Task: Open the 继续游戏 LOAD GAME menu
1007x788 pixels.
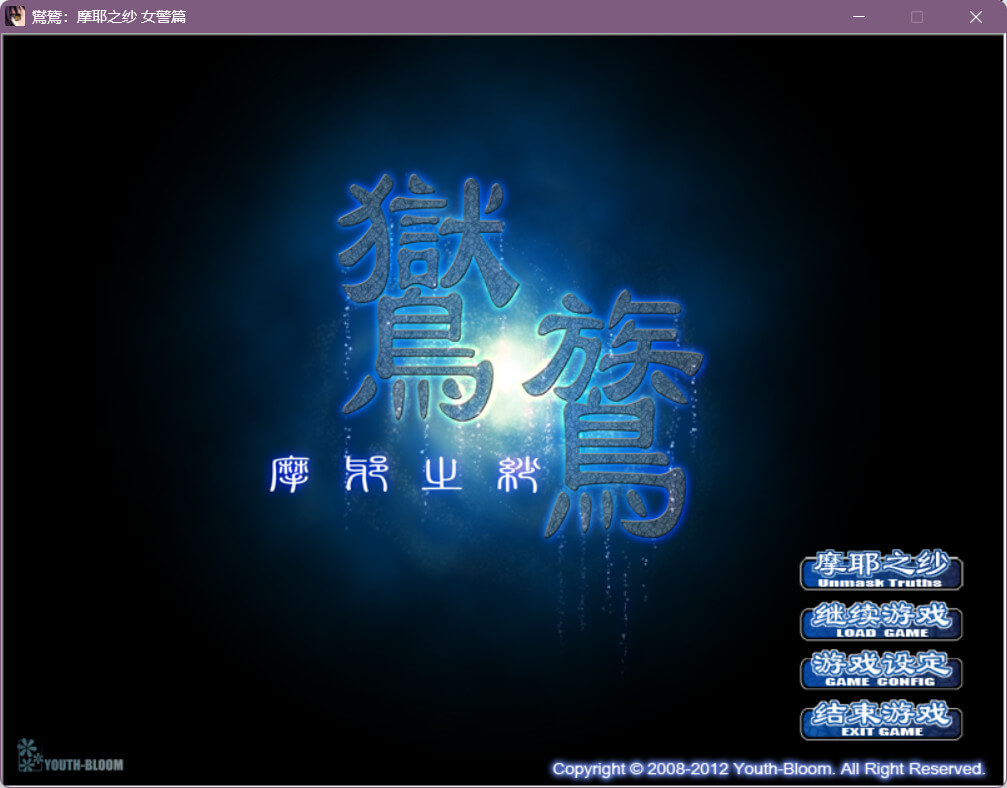Action: point(880,621)
